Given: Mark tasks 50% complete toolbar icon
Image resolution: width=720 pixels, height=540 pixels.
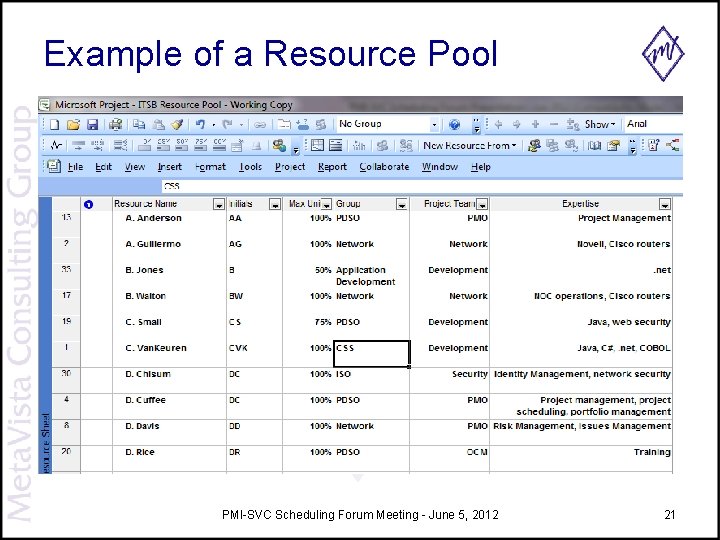Looking at the screenshot, I should 182,146.
